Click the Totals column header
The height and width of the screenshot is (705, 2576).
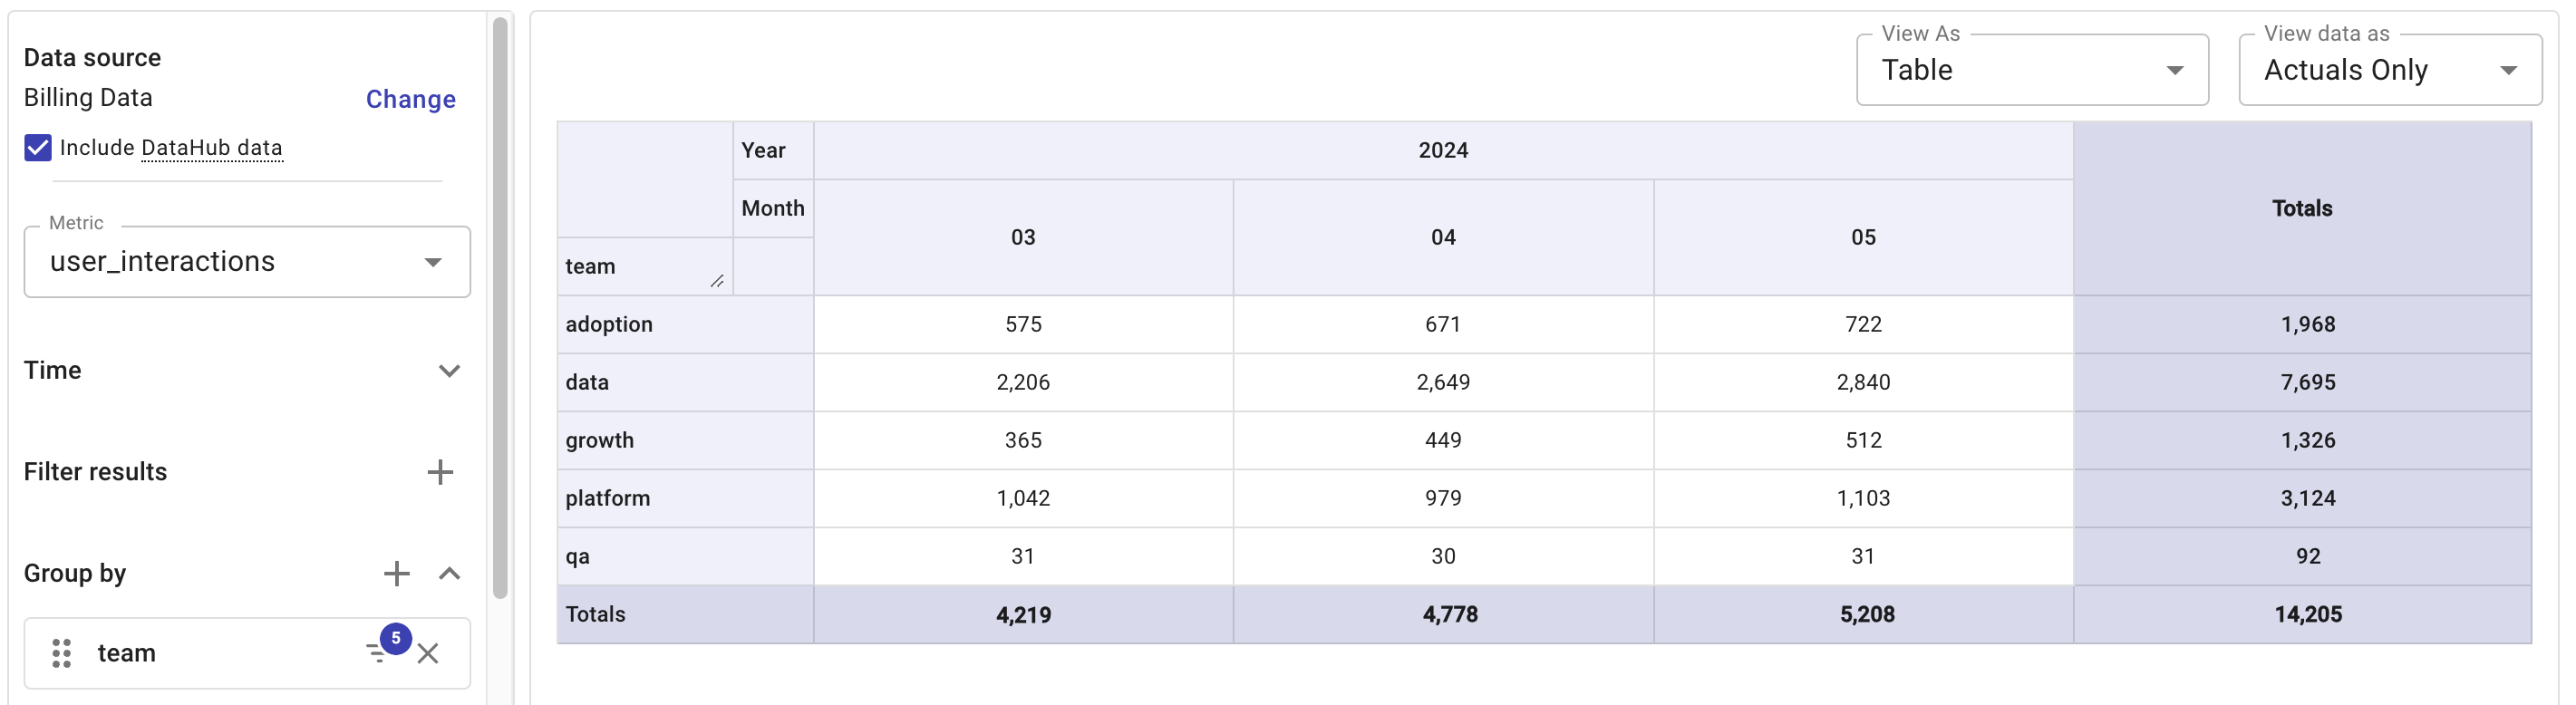coord(2300,208)
